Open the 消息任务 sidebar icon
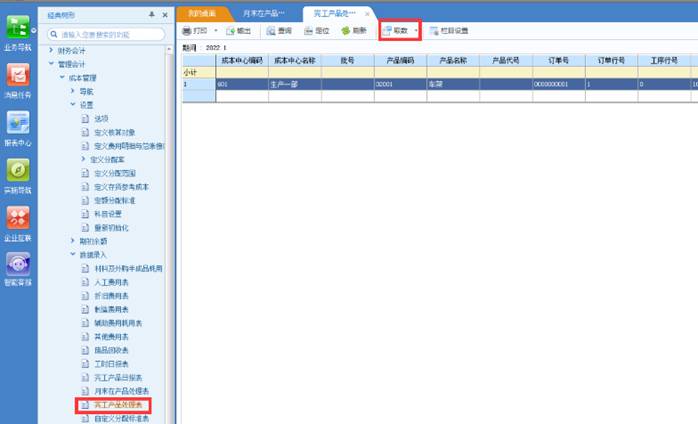This screenshot has width=698, height=424. [x=17, y=80]
